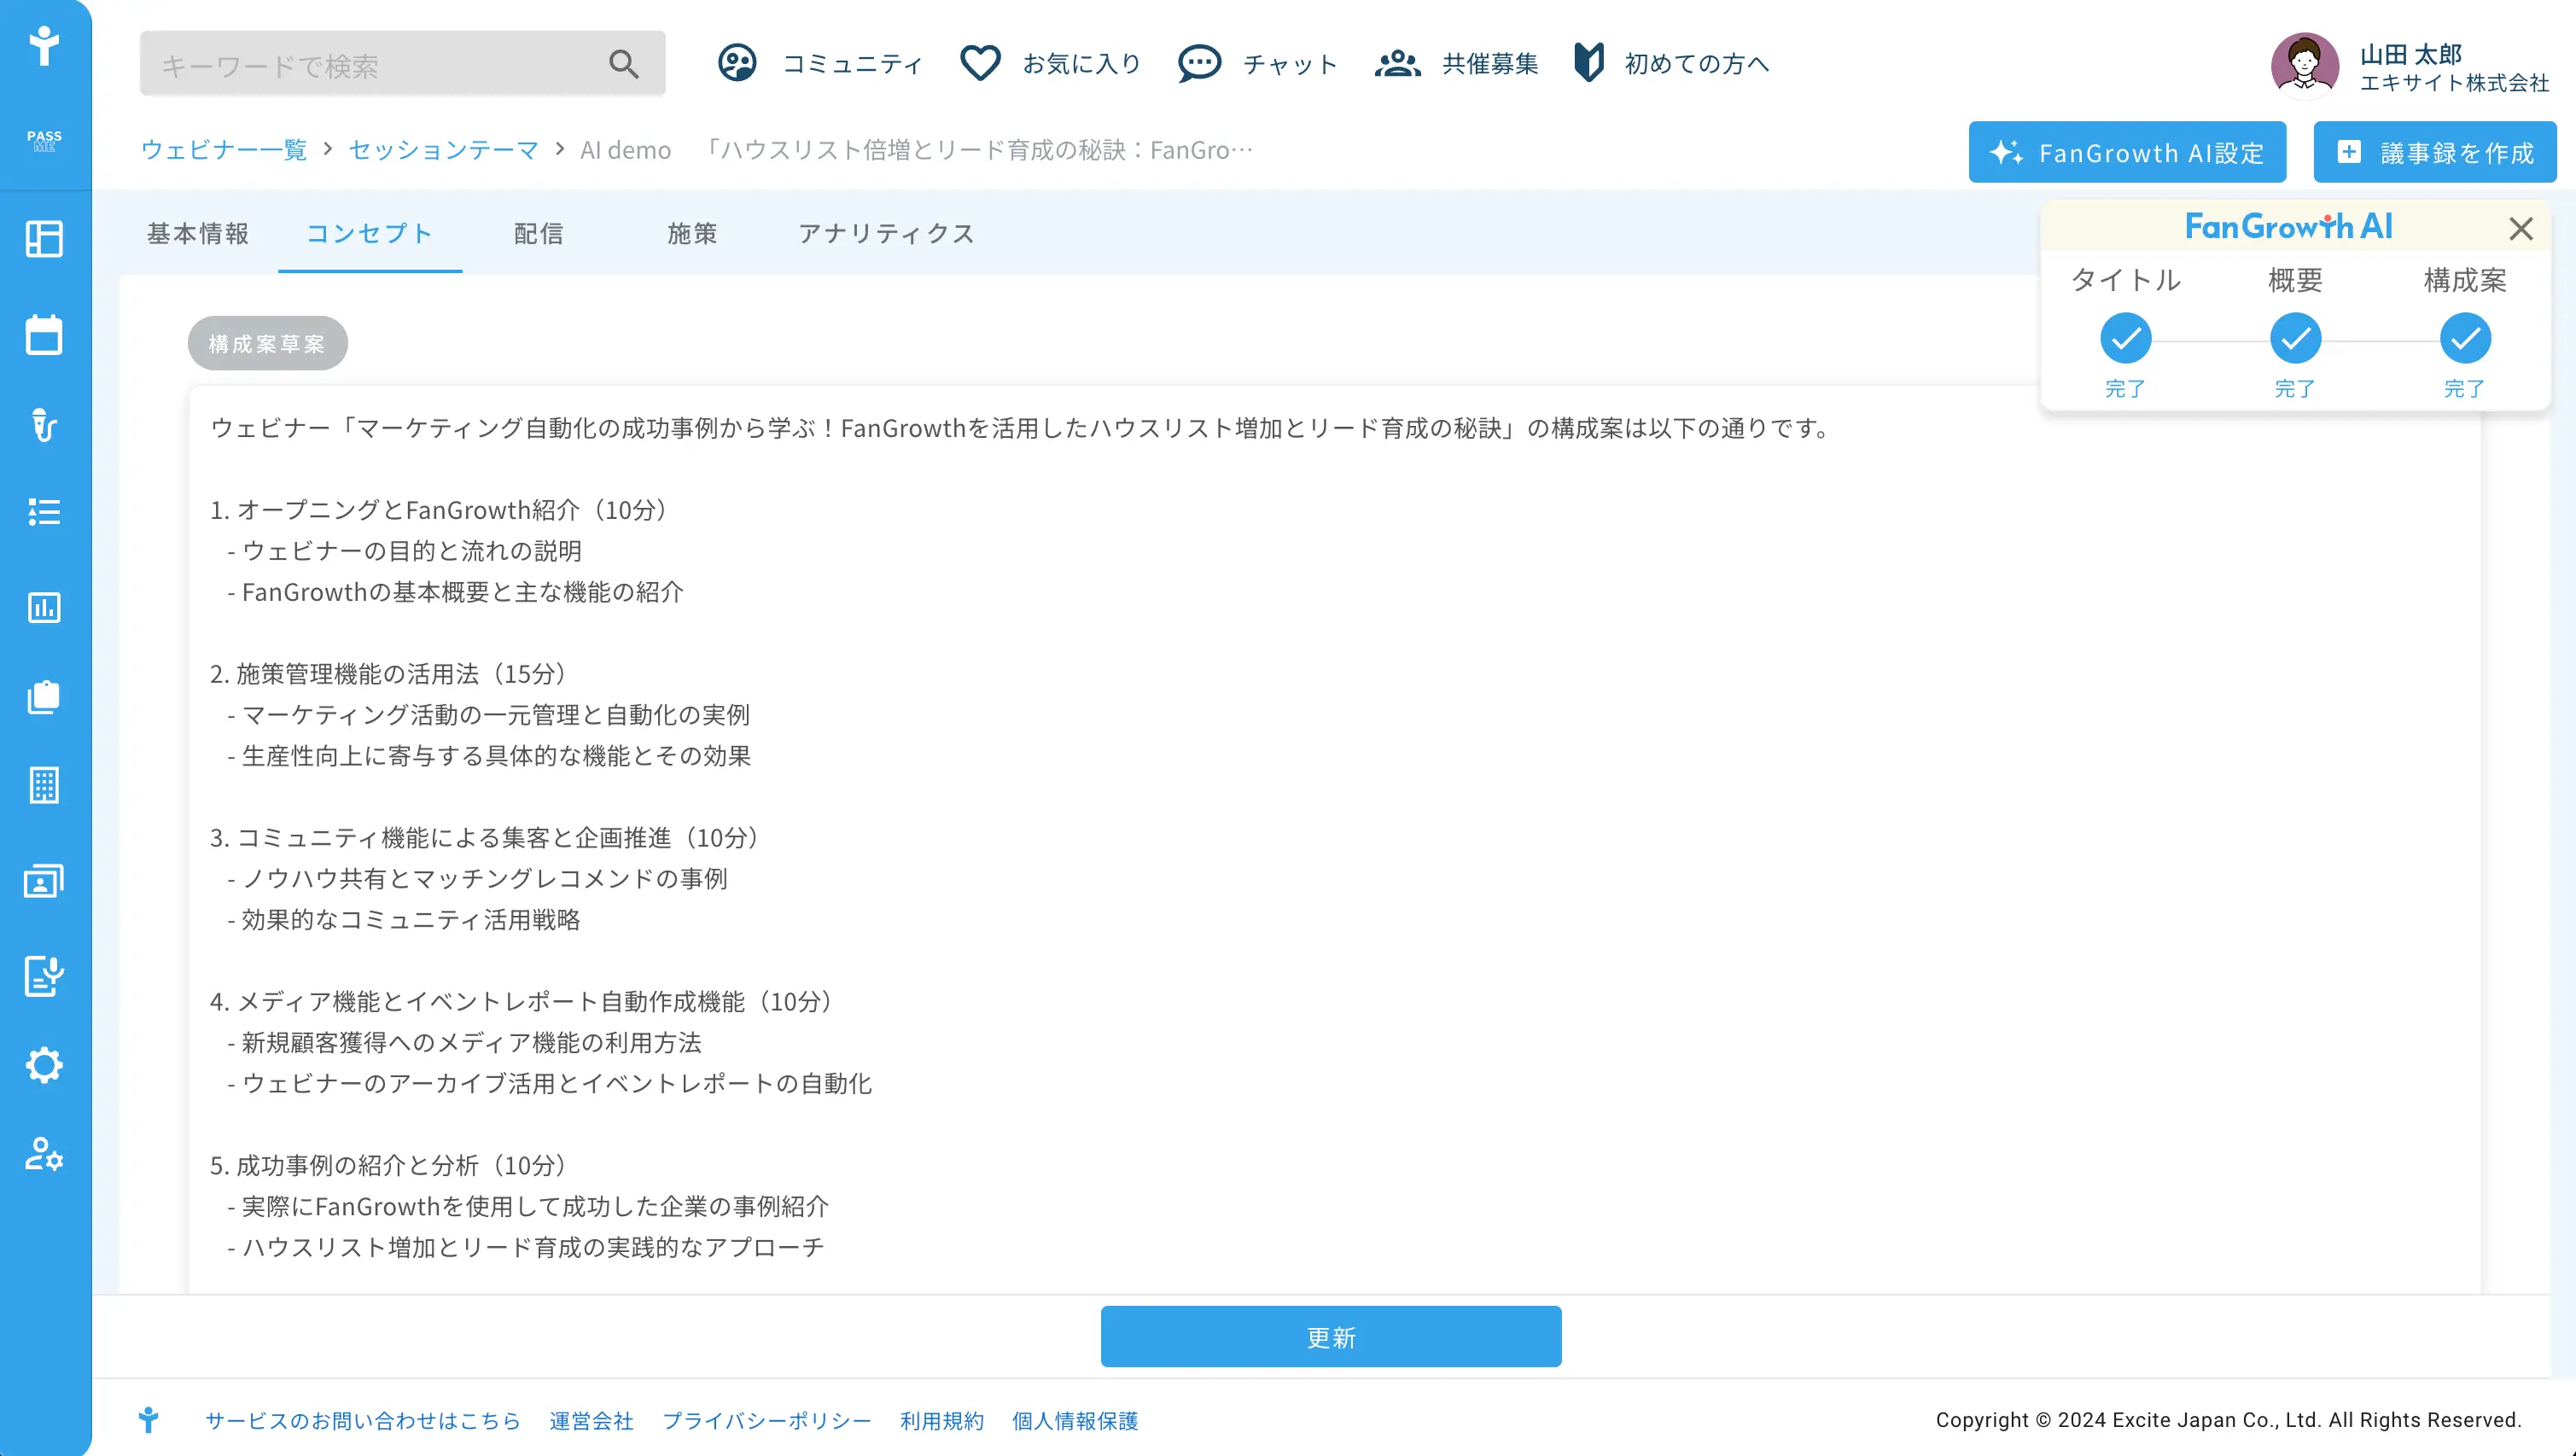The image size is (2576, 1456).
Task: Open the settings gear icon in the sidebar
Action: pyautogui.click(x=44, y=1065)
